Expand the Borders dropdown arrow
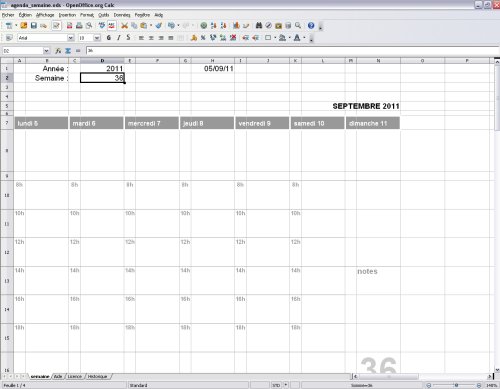Screen dimensions: 500x389 click(x=275, y=38)
